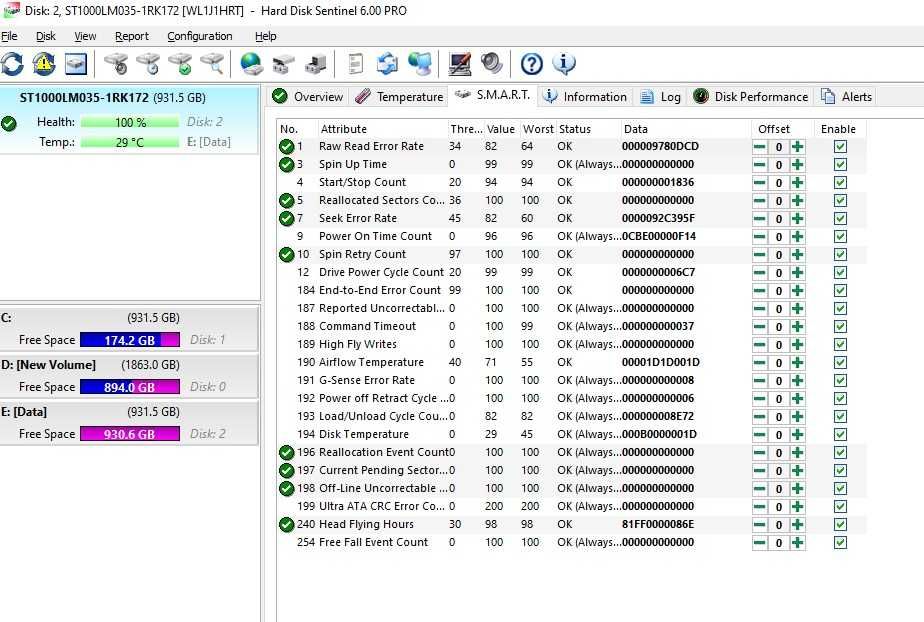Click the Temp. 29 °C bar
924x622 pixels.
tap(130, 142)
